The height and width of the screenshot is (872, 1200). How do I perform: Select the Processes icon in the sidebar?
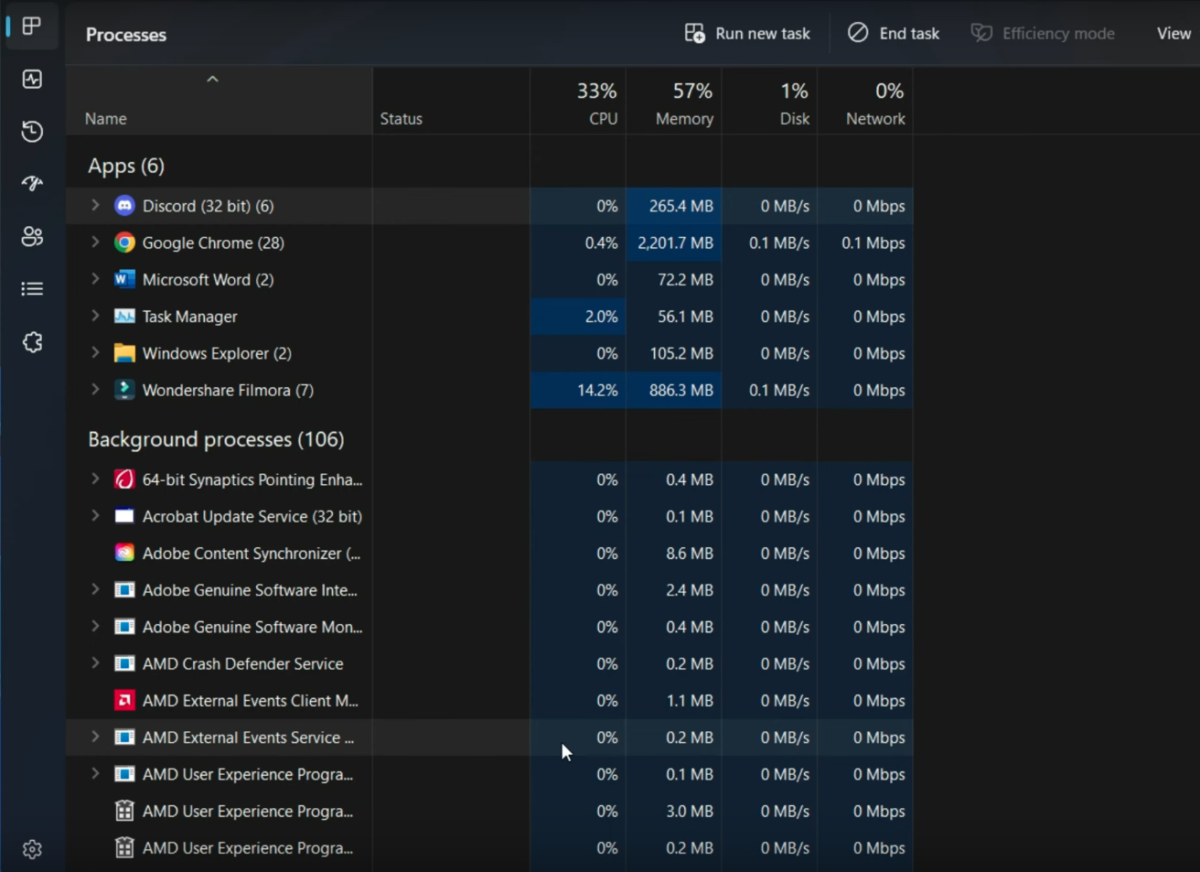31,27
